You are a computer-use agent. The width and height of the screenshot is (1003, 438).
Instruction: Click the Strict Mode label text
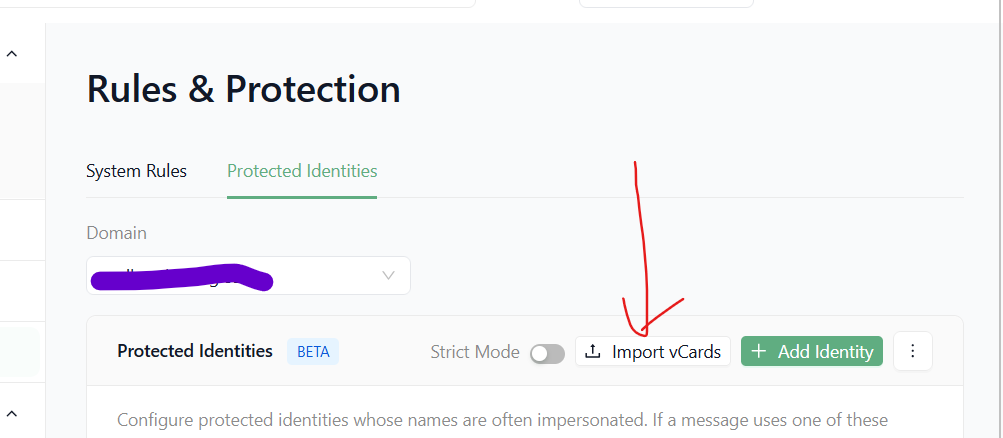[475, 352]
